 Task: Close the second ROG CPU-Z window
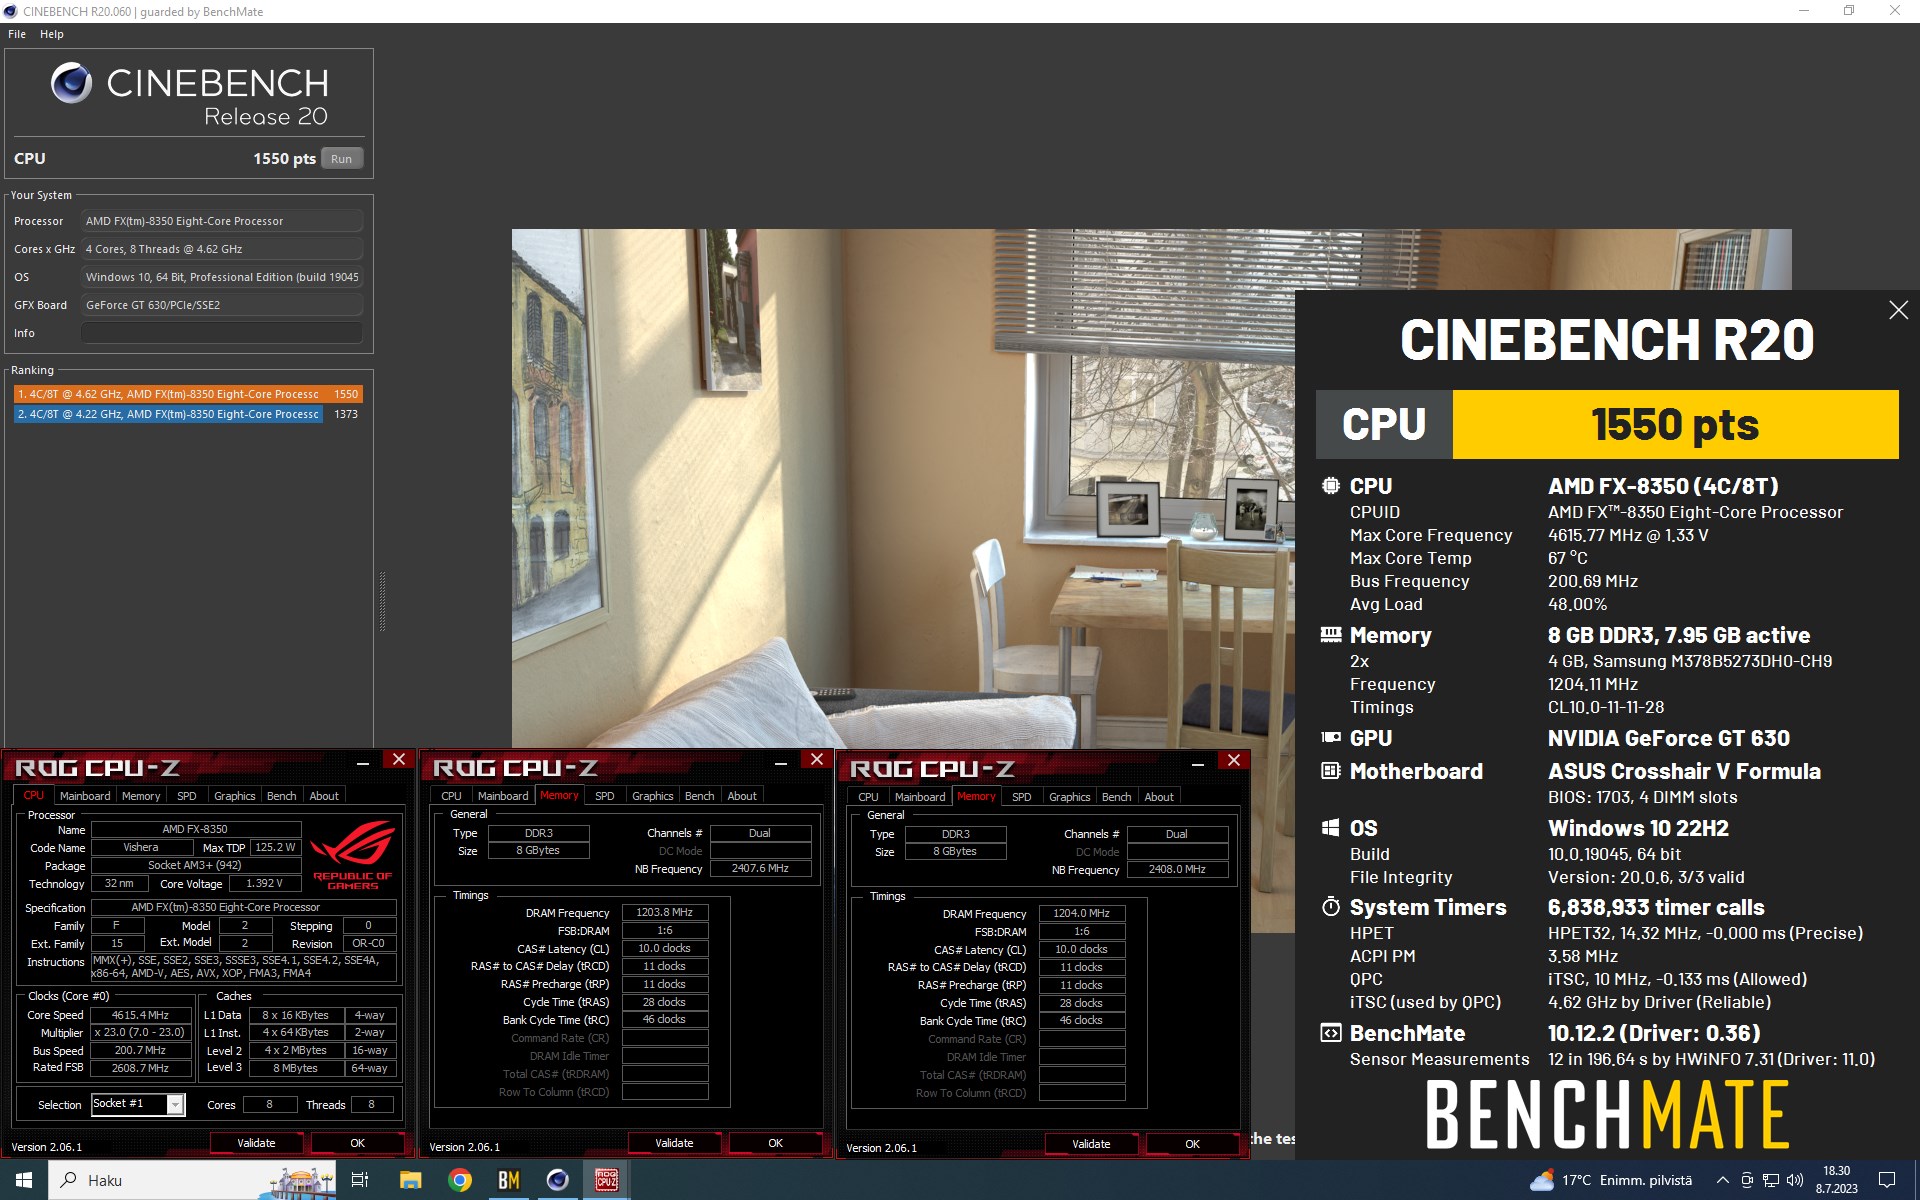[817, 760]
